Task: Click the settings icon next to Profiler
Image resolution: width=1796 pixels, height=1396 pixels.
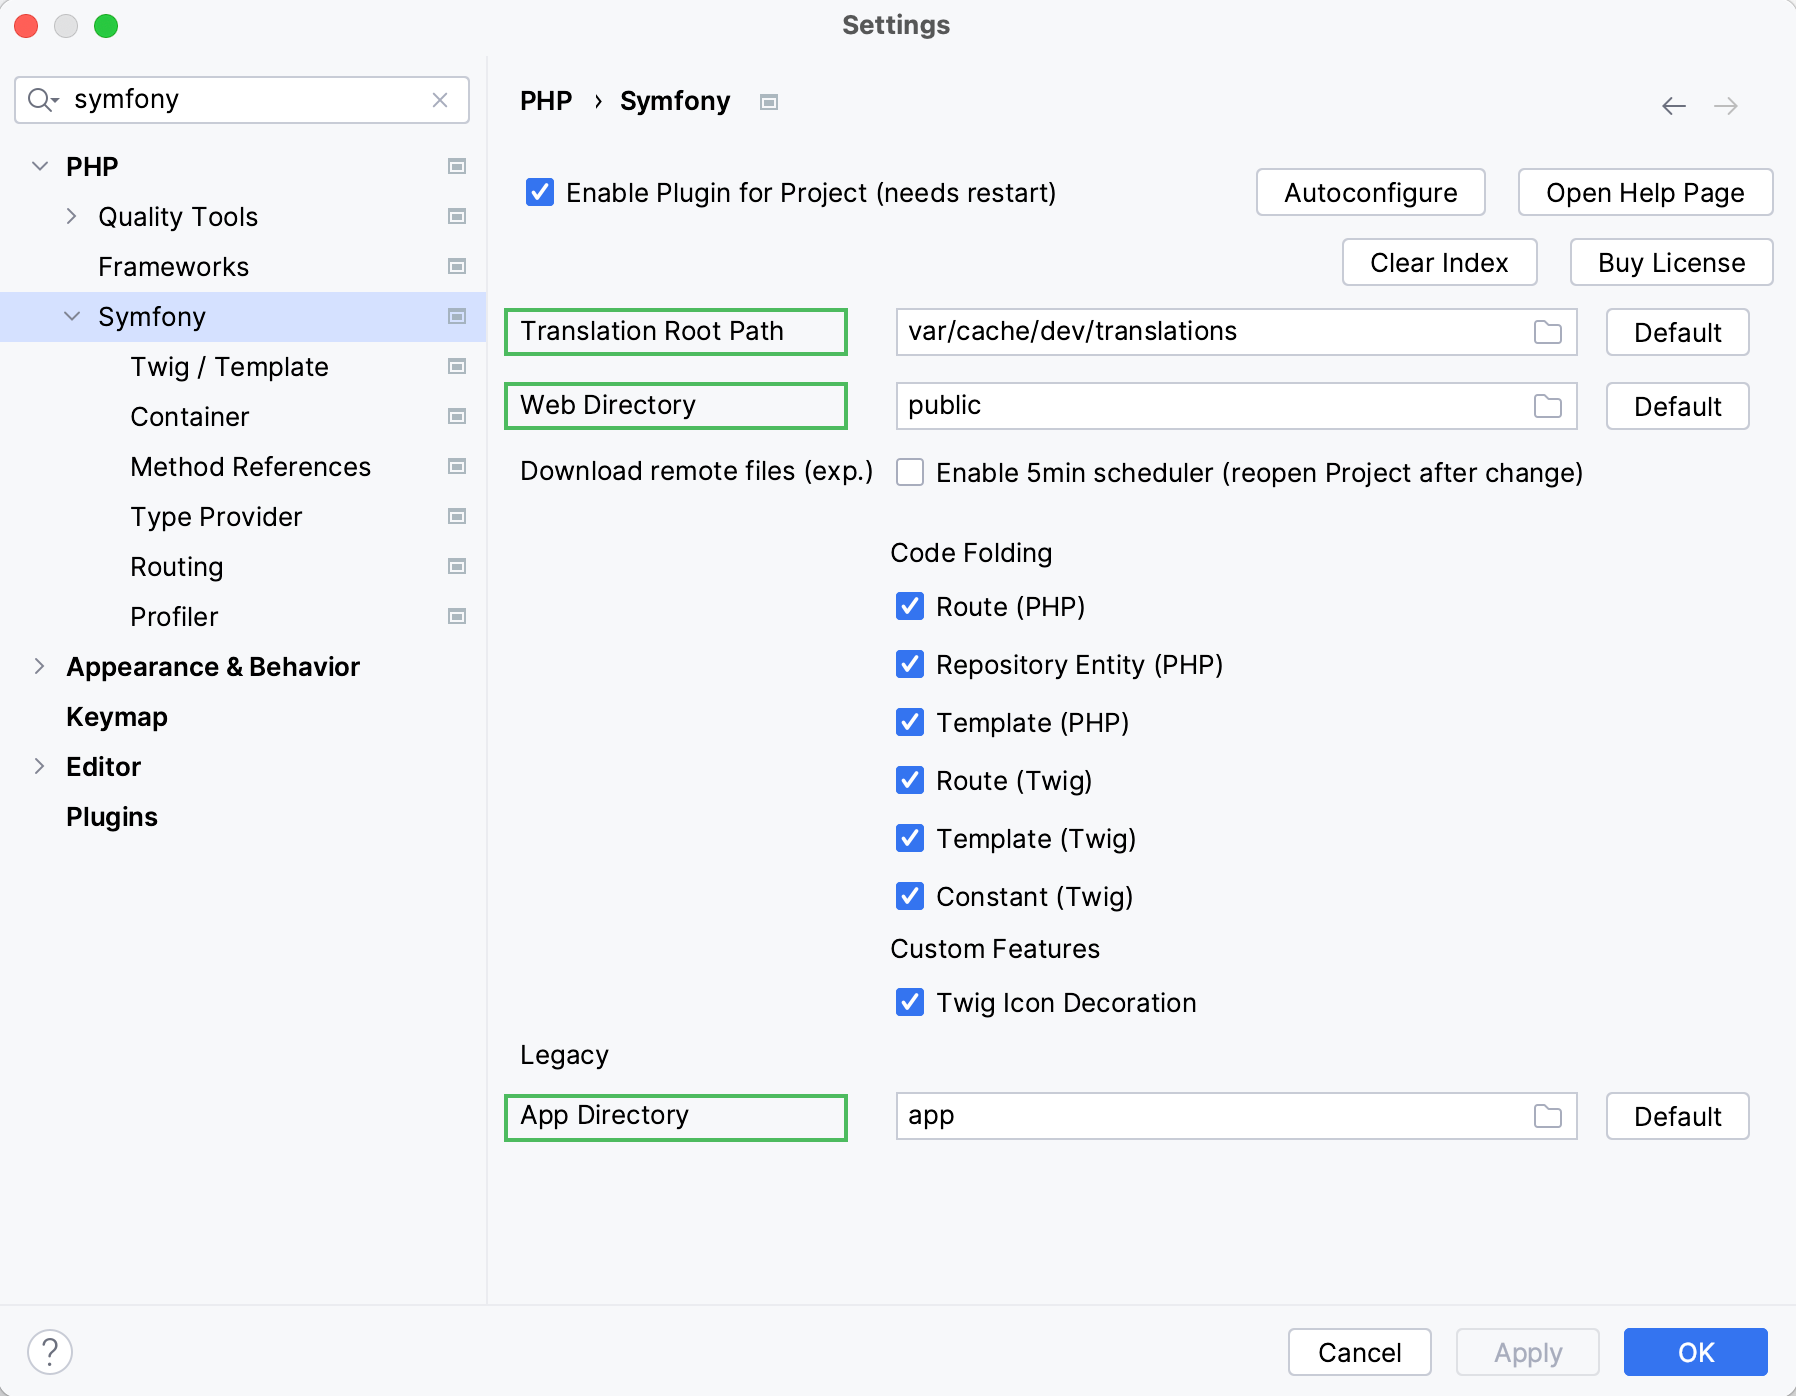Action: click(x=458, y=616)
